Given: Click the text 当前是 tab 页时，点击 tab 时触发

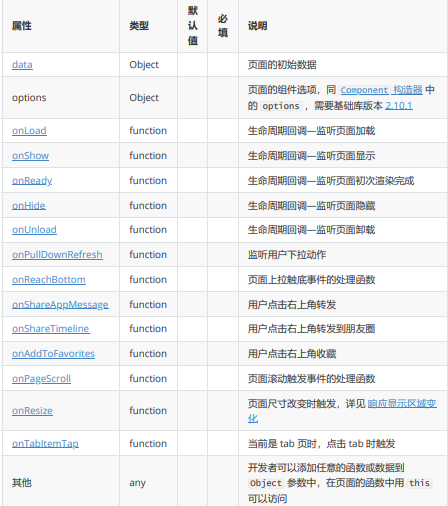Looking at the screenshot, I should coord(321,443).
